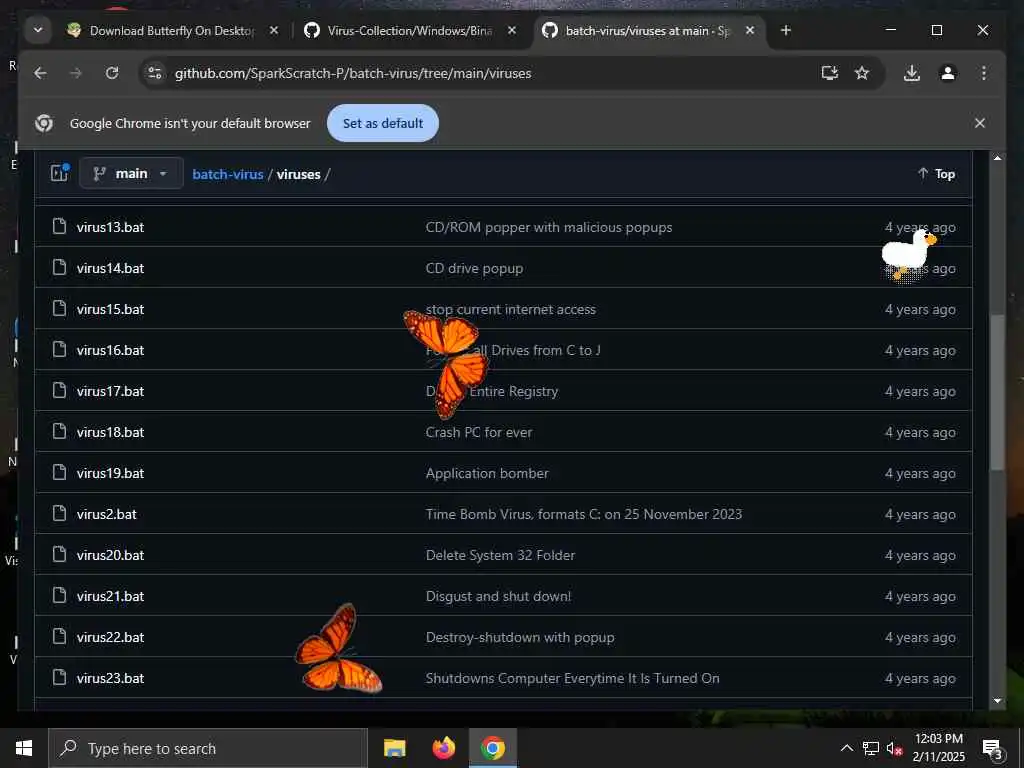
Task: Open virus21.bat file
Action: [x=110, y=596]
